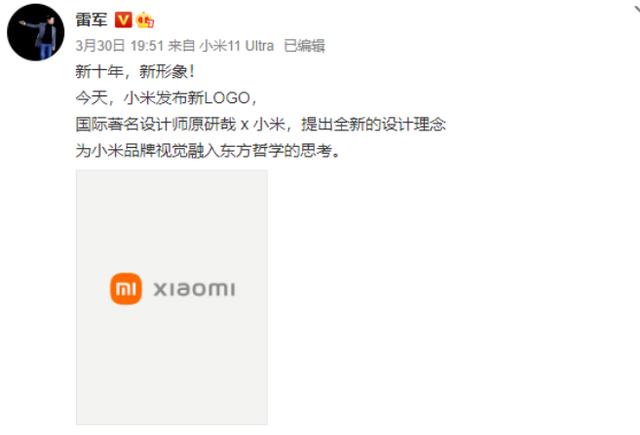Click the line 今天，小米发布新LOGO
This screenshot has width=640, height=435.
[x=167, y=98]
